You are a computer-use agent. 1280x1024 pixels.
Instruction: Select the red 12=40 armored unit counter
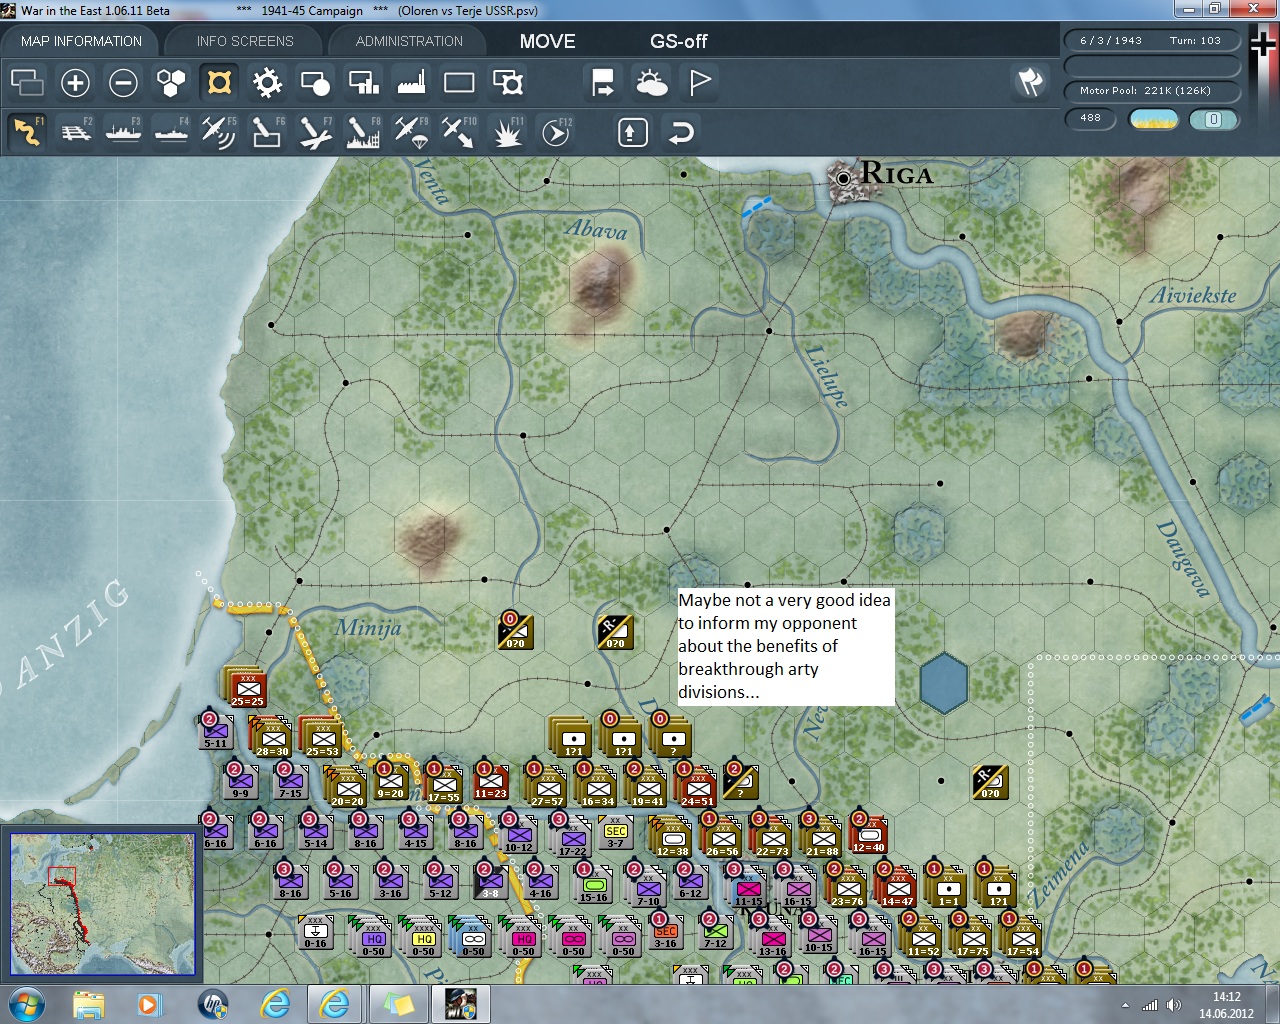[868, 834]
